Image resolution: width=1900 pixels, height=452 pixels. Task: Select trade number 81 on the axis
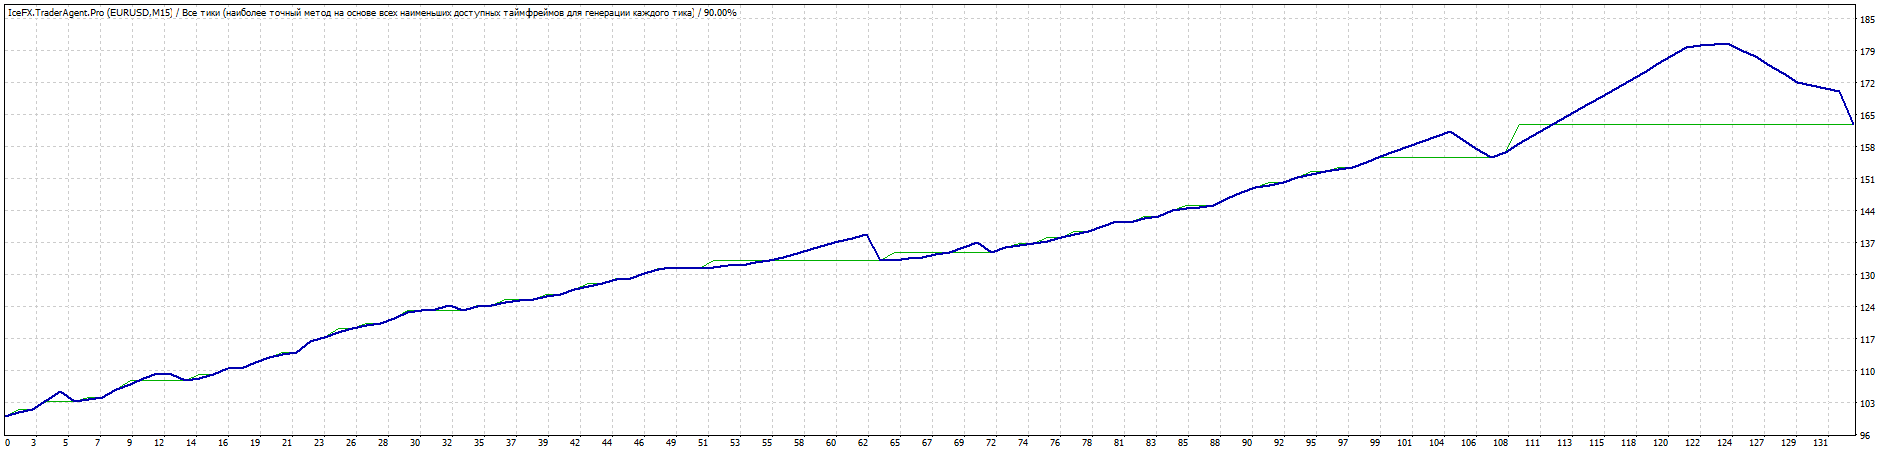pos(1119,443)
